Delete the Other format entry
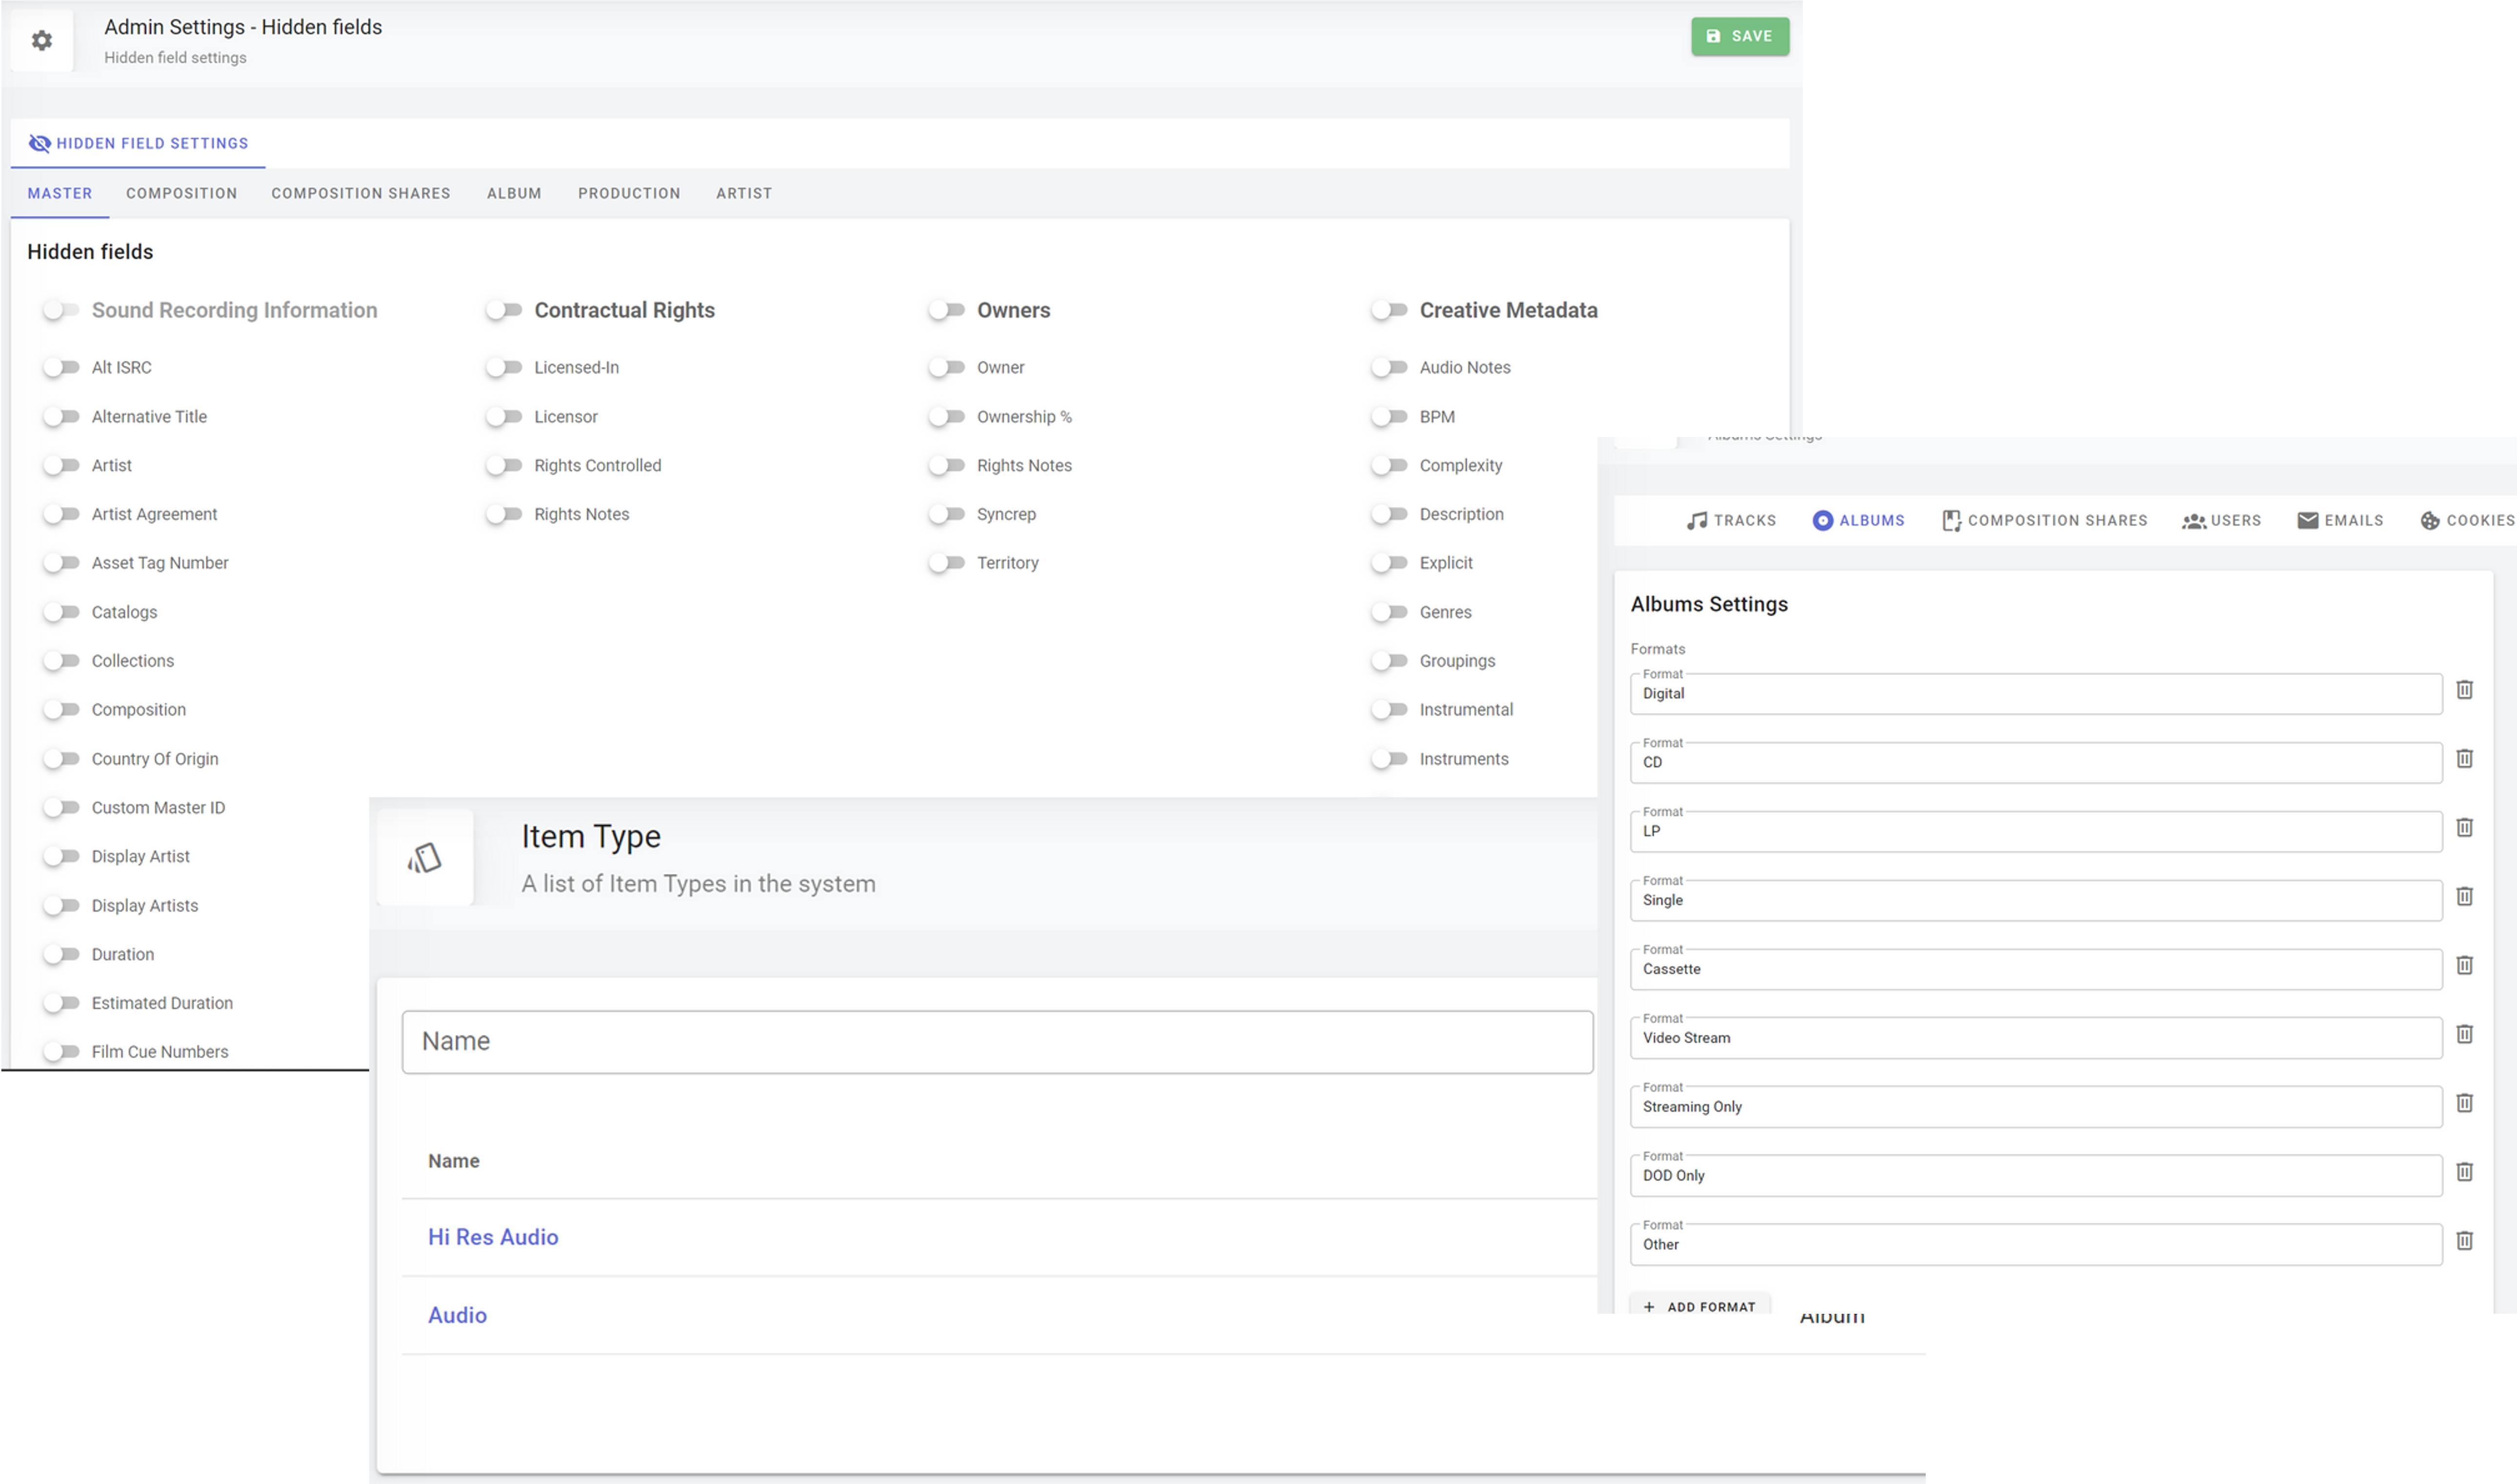The image size is (2517, 1484). [2464, 1241]
